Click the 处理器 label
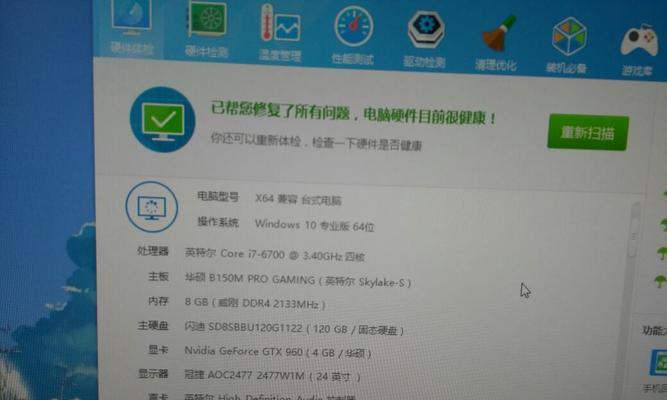The width and height of the screenshot is (667, 400). [153, 251]
